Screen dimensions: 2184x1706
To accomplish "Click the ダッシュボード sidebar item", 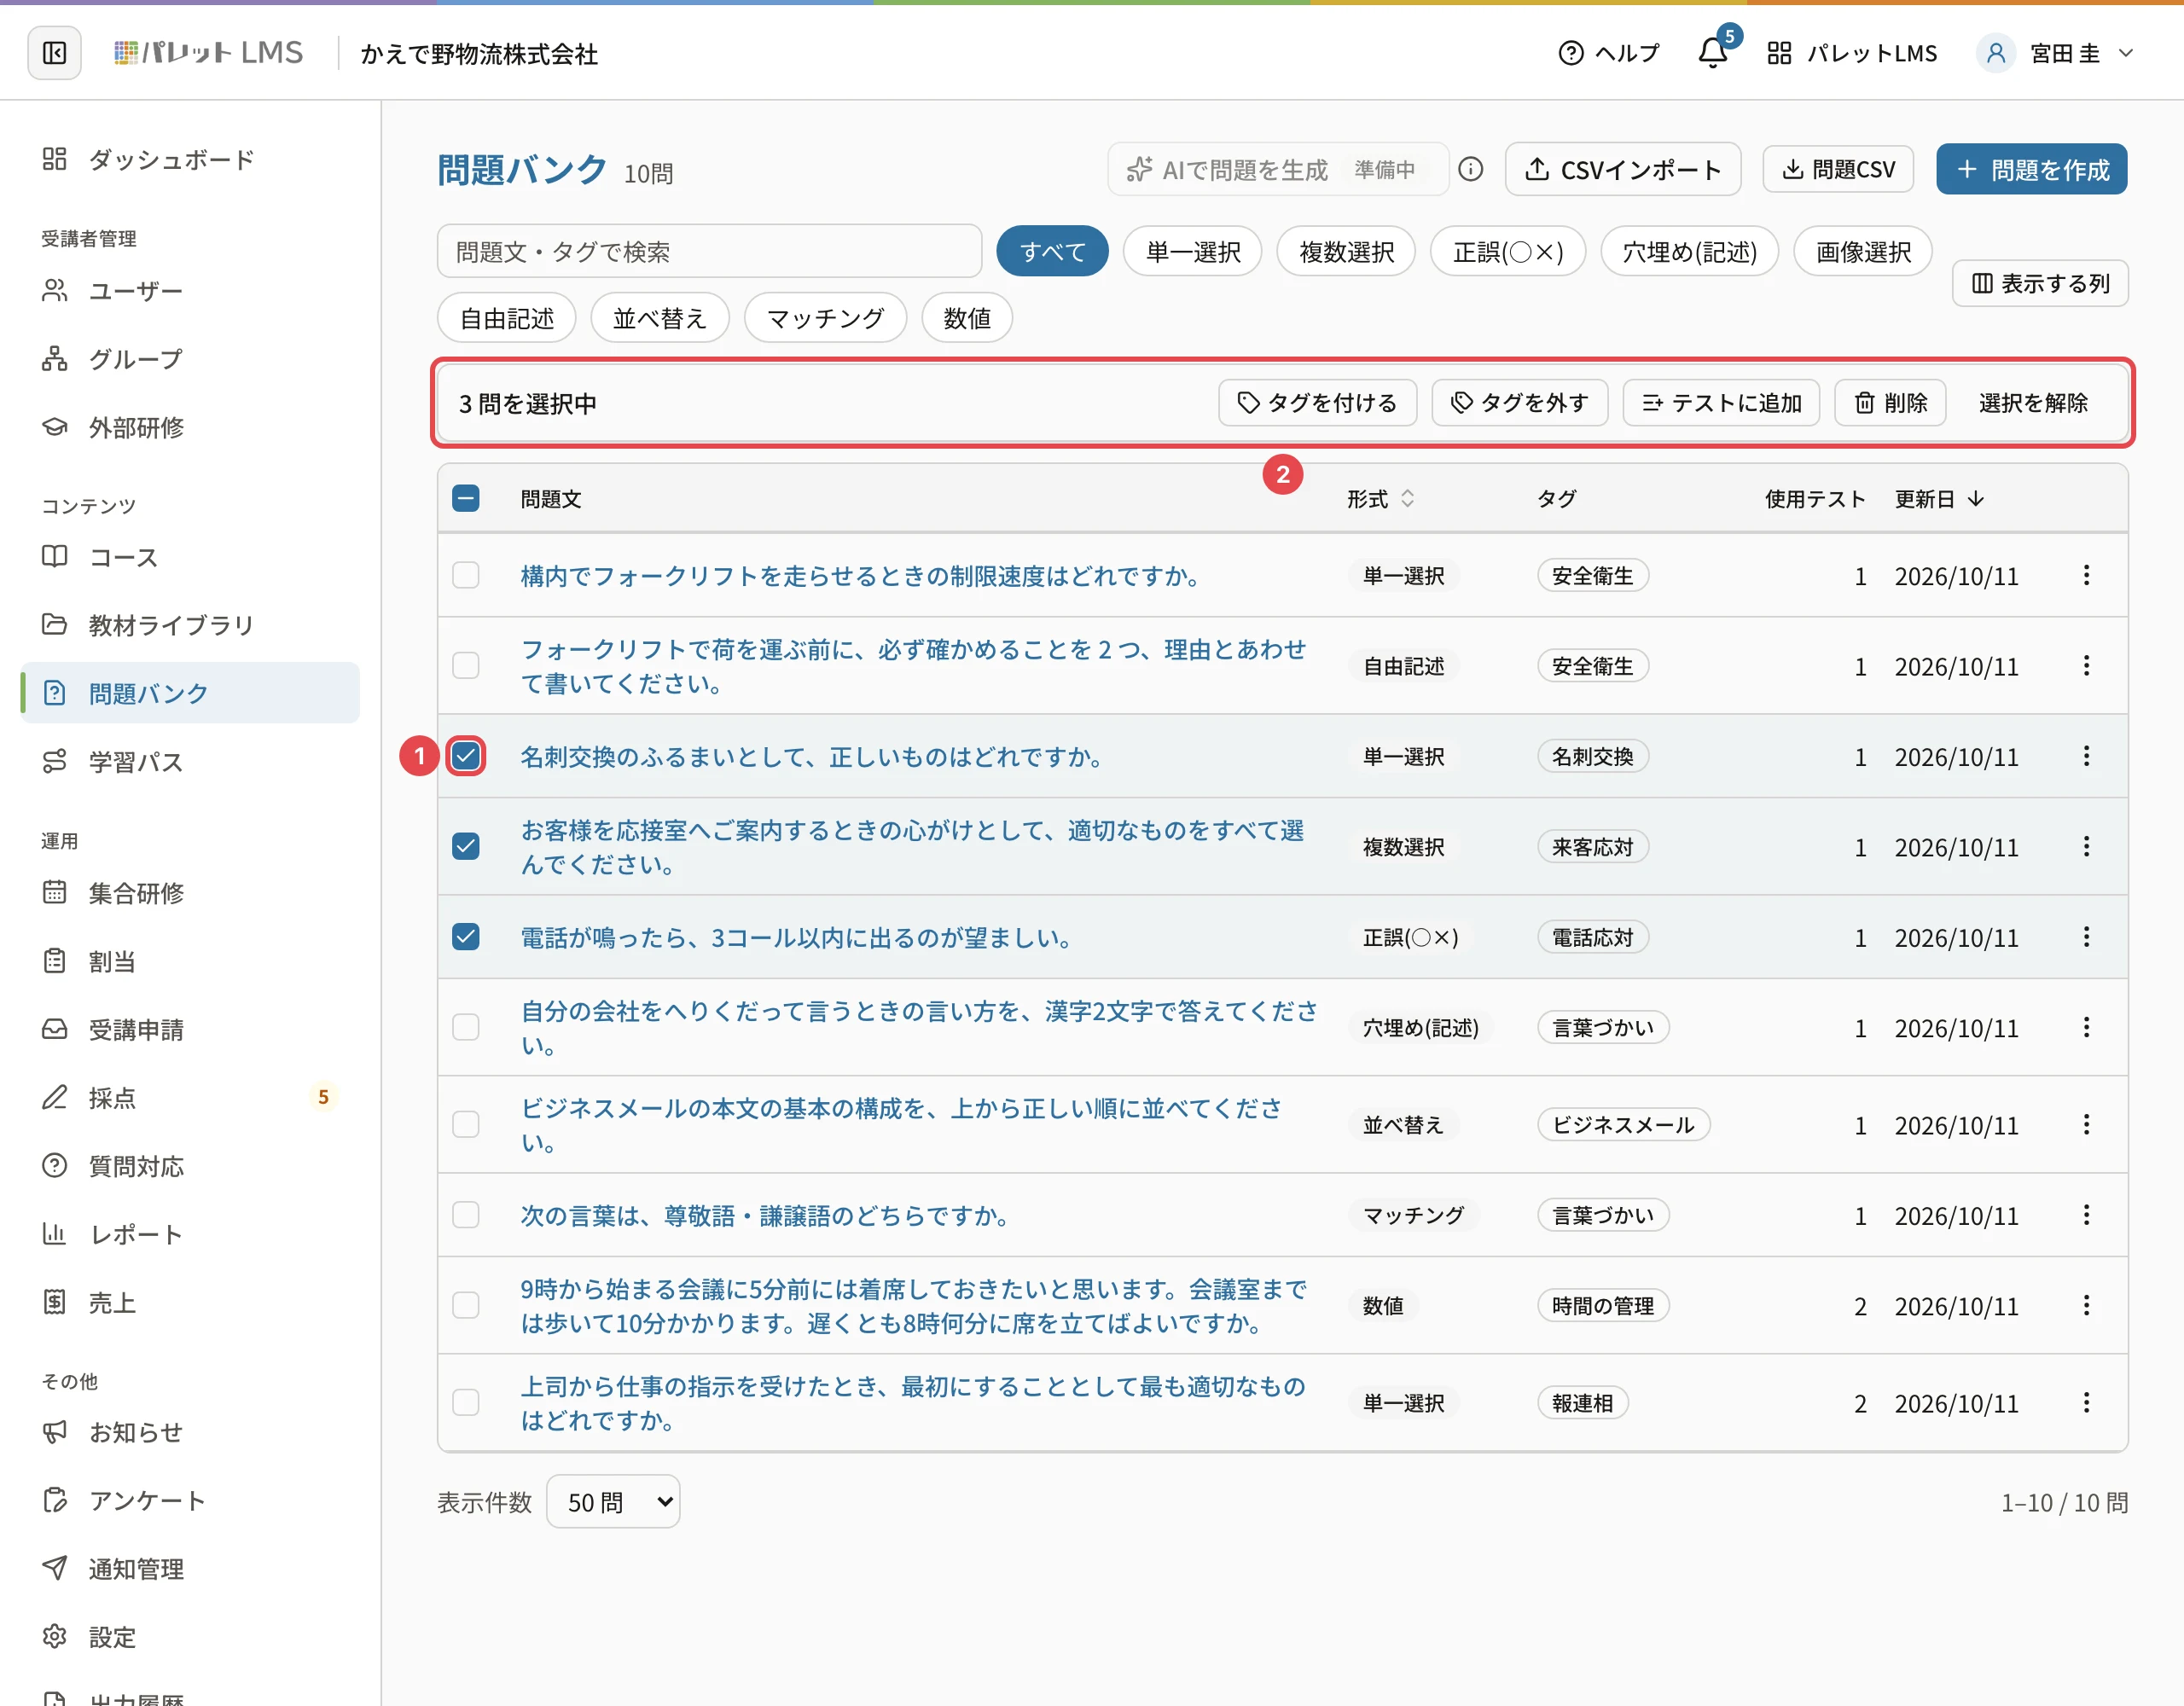I will tap(190, 159).
